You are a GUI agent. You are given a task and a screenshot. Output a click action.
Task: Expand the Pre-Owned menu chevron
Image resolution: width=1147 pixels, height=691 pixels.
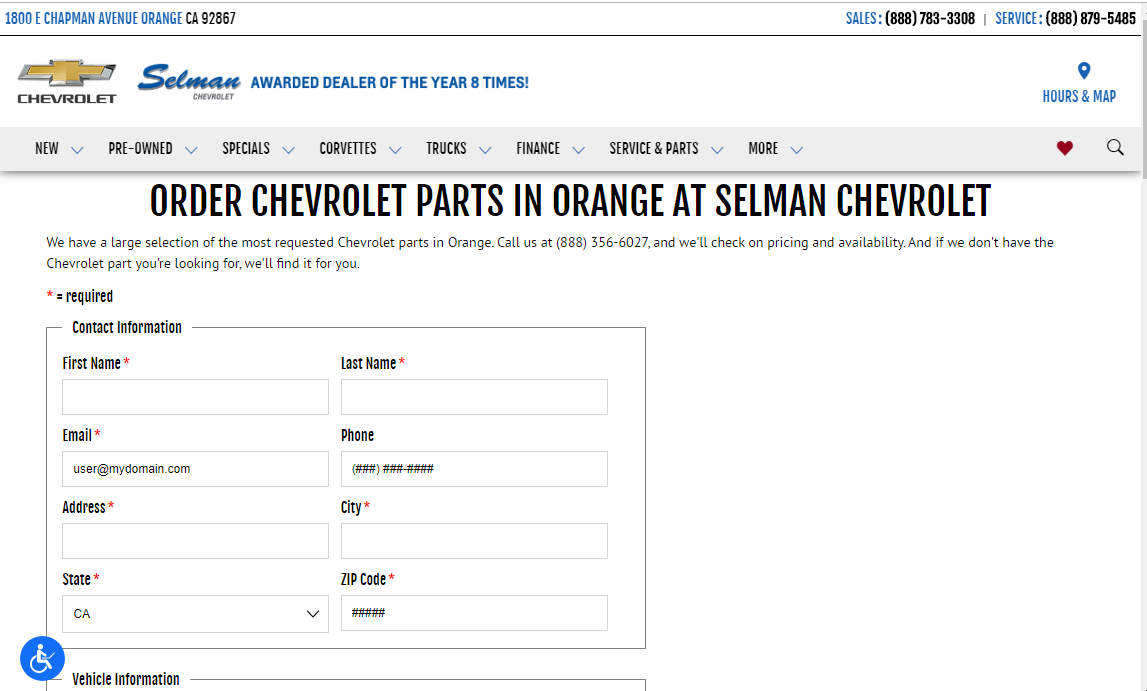[x=191, y=150]
